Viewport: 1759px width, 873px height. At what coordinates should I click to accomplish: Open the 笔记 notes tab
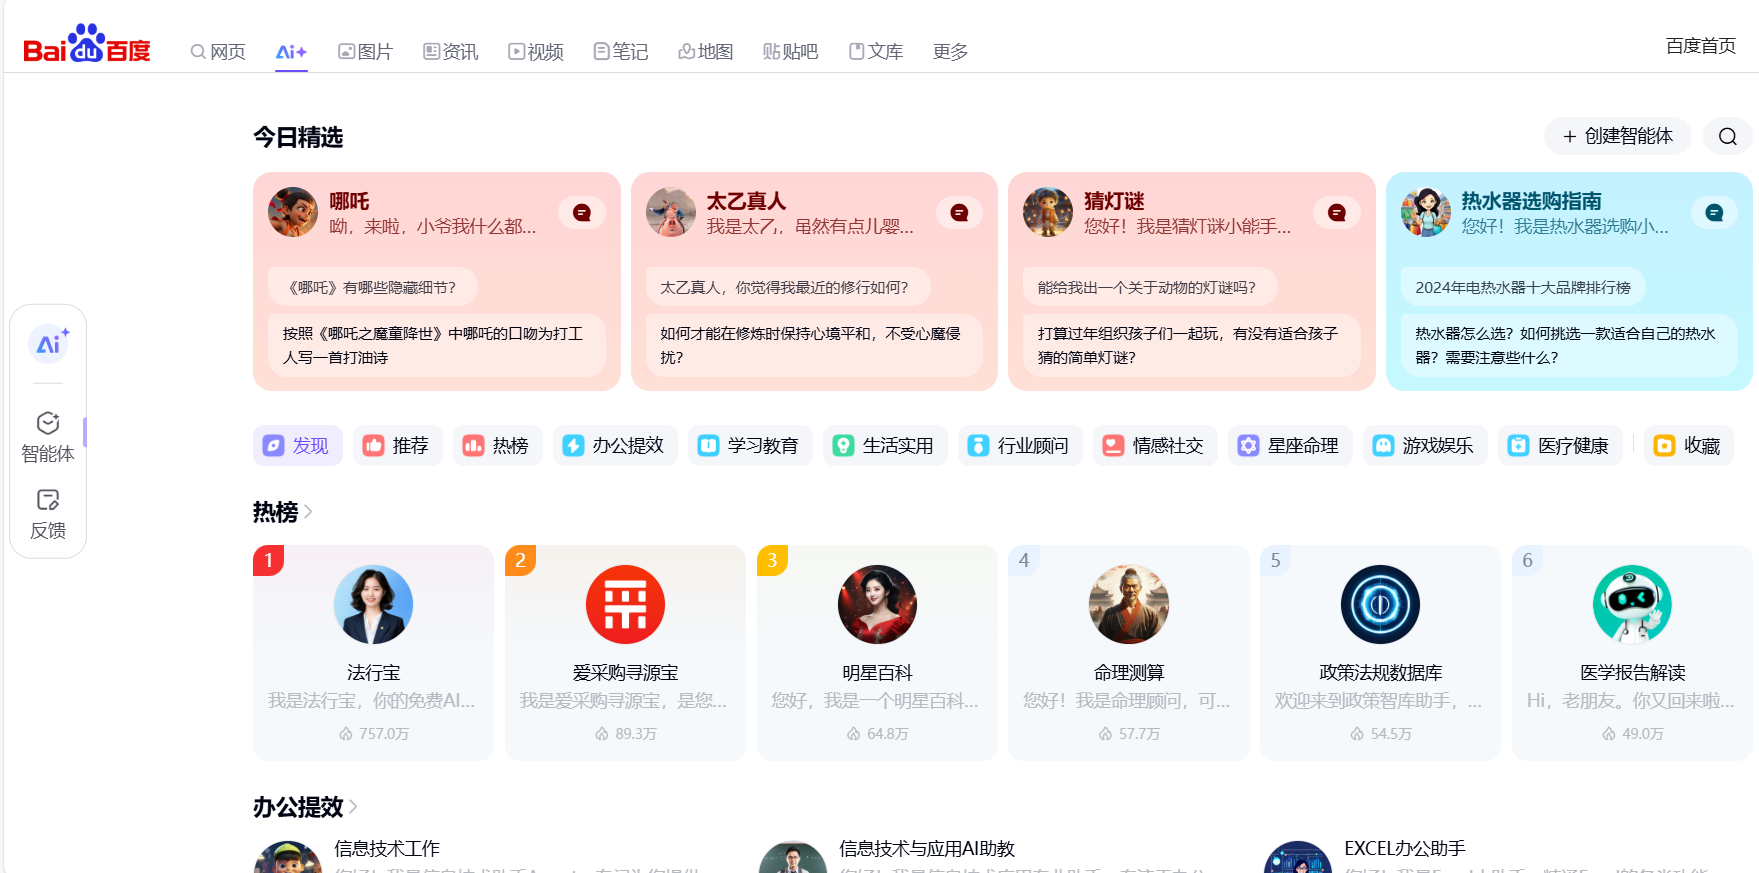pos(620,52)
